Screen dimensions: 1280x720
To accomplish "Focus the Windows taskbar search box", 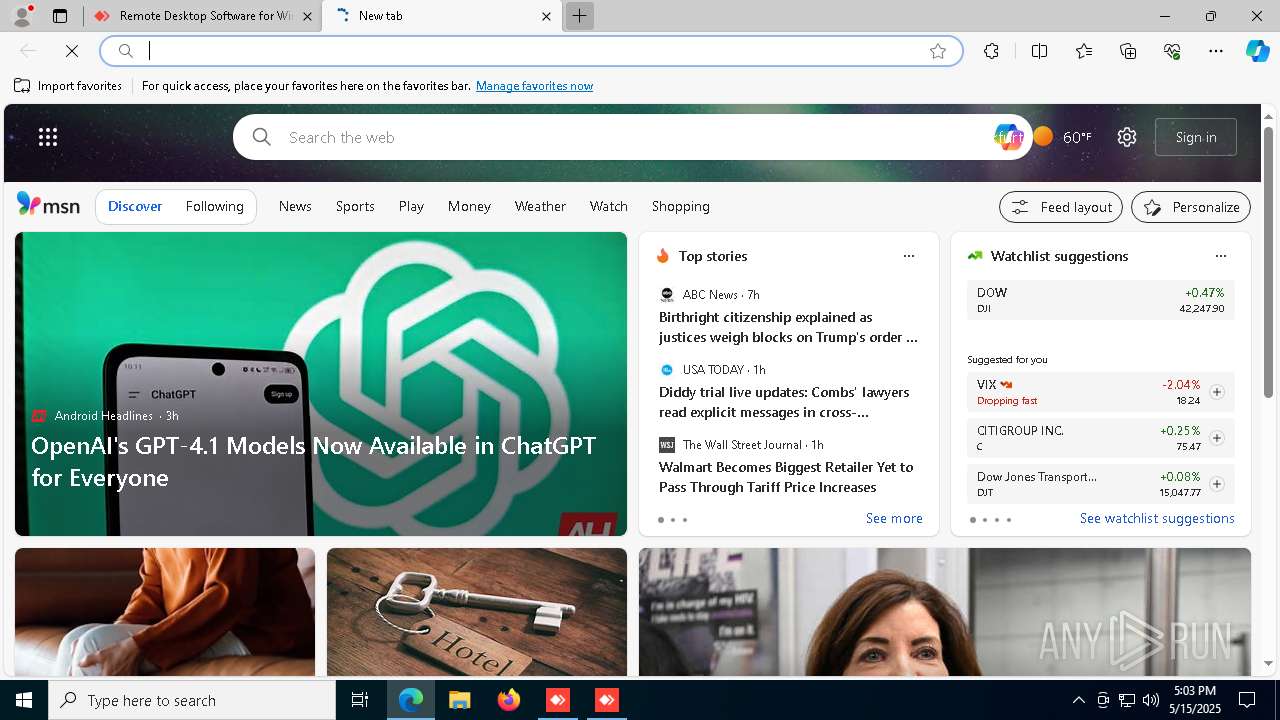I will tap(192, 700).
